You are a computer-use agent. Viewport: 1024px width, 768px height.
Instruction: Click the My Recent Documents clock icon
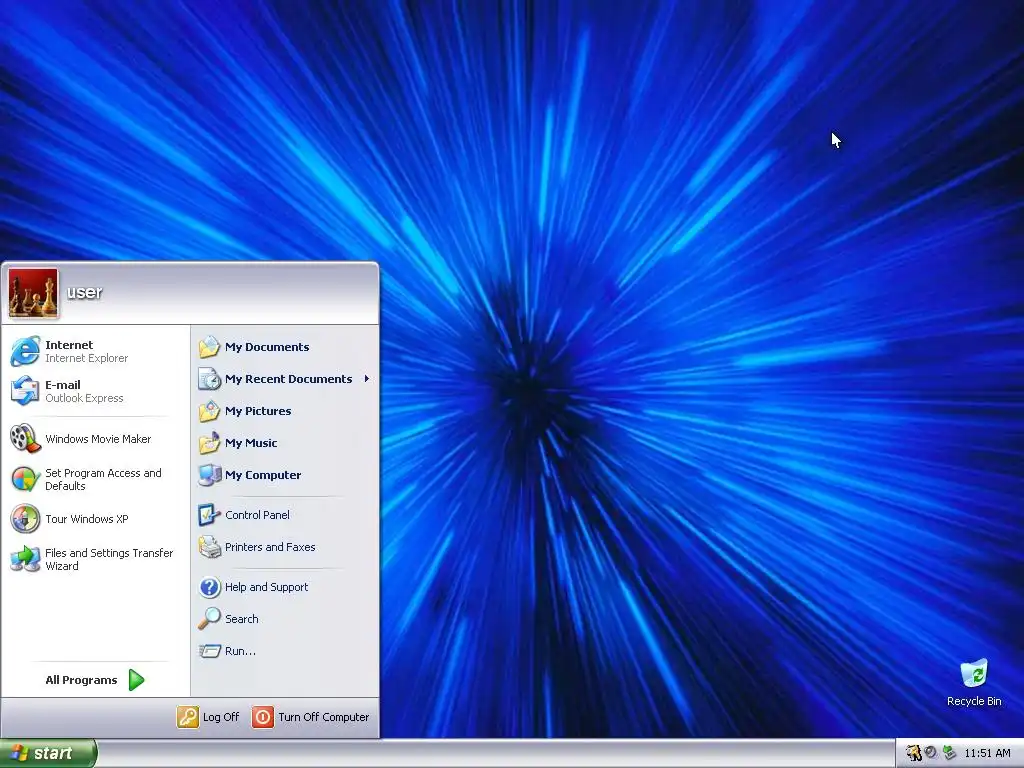[210, 379]
